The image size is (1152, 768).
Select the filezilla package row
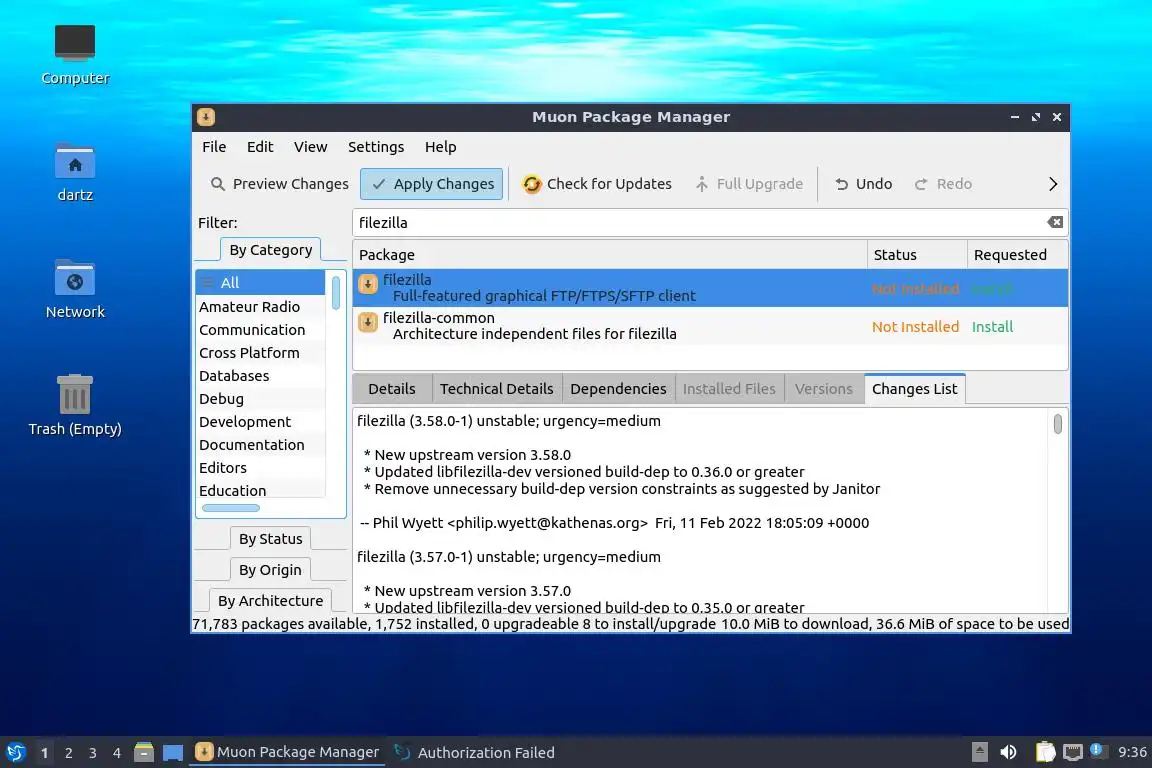(710, 288)
